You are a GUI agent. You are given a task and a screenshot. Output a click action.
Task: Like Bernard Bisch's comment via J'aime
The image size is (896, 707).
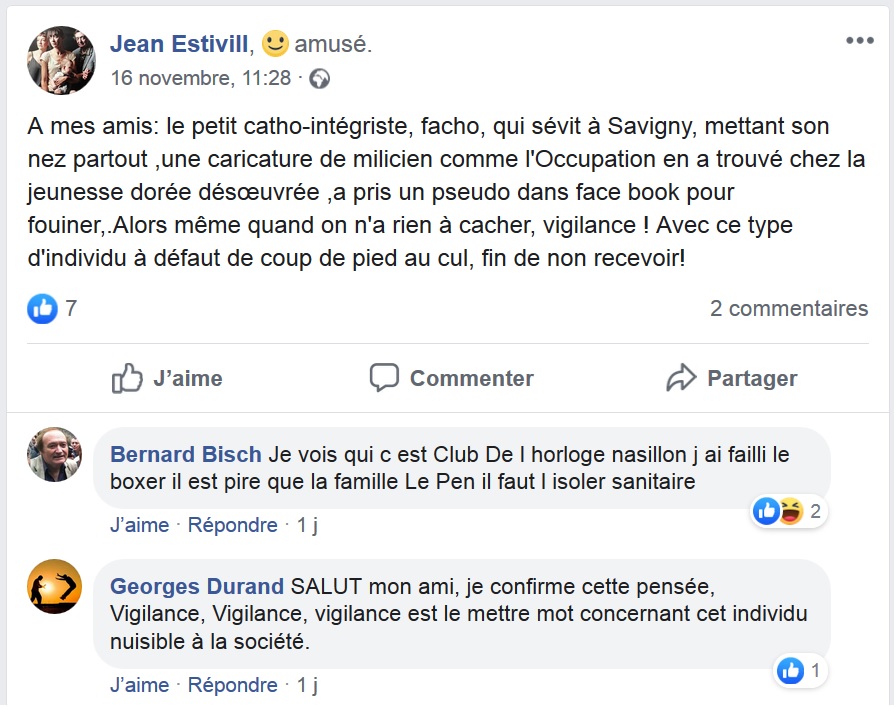pyautogui.click(x=139, y=525)
